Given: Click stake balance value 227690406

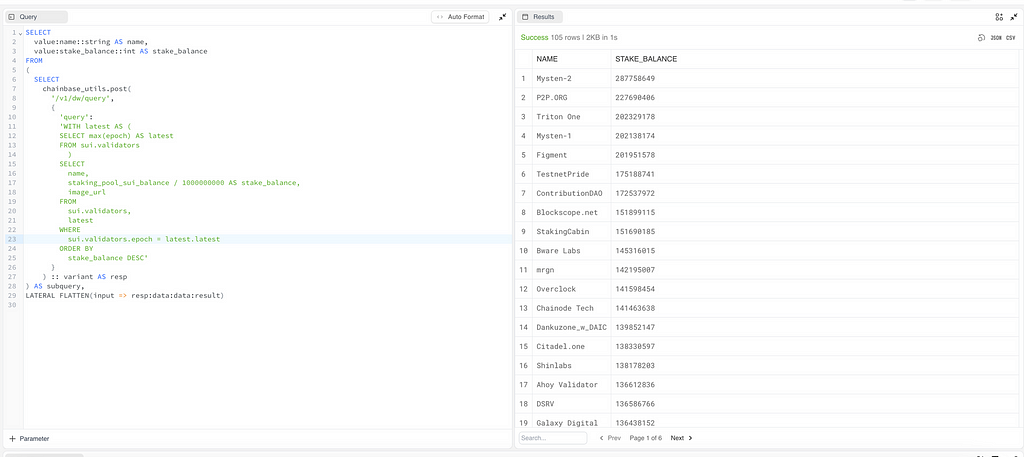Looking at the screenshot, I should (x=635, y=98).
